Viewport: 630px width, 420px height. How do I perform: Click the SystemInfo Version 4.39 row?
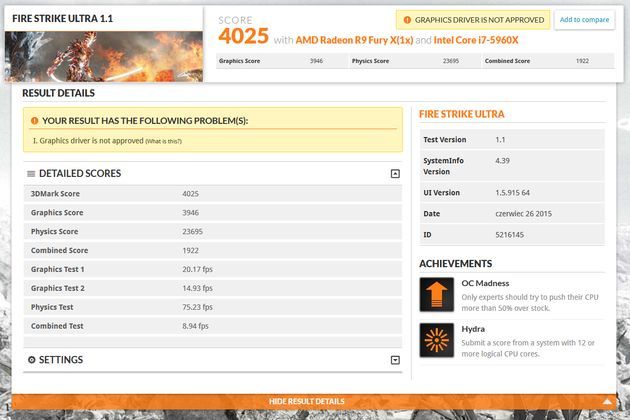pyautogui.click(x=512, y=166)
